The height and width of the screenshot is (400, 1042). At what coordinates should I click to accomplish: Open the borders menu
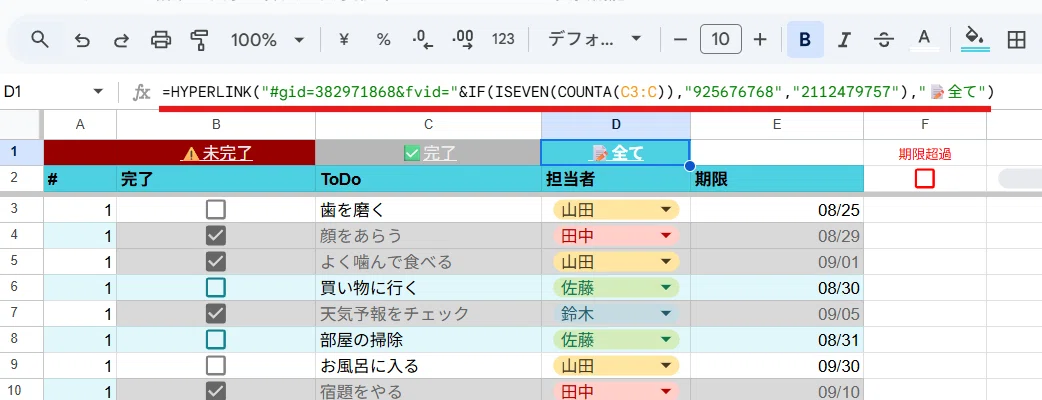[x=1016, y=40]
